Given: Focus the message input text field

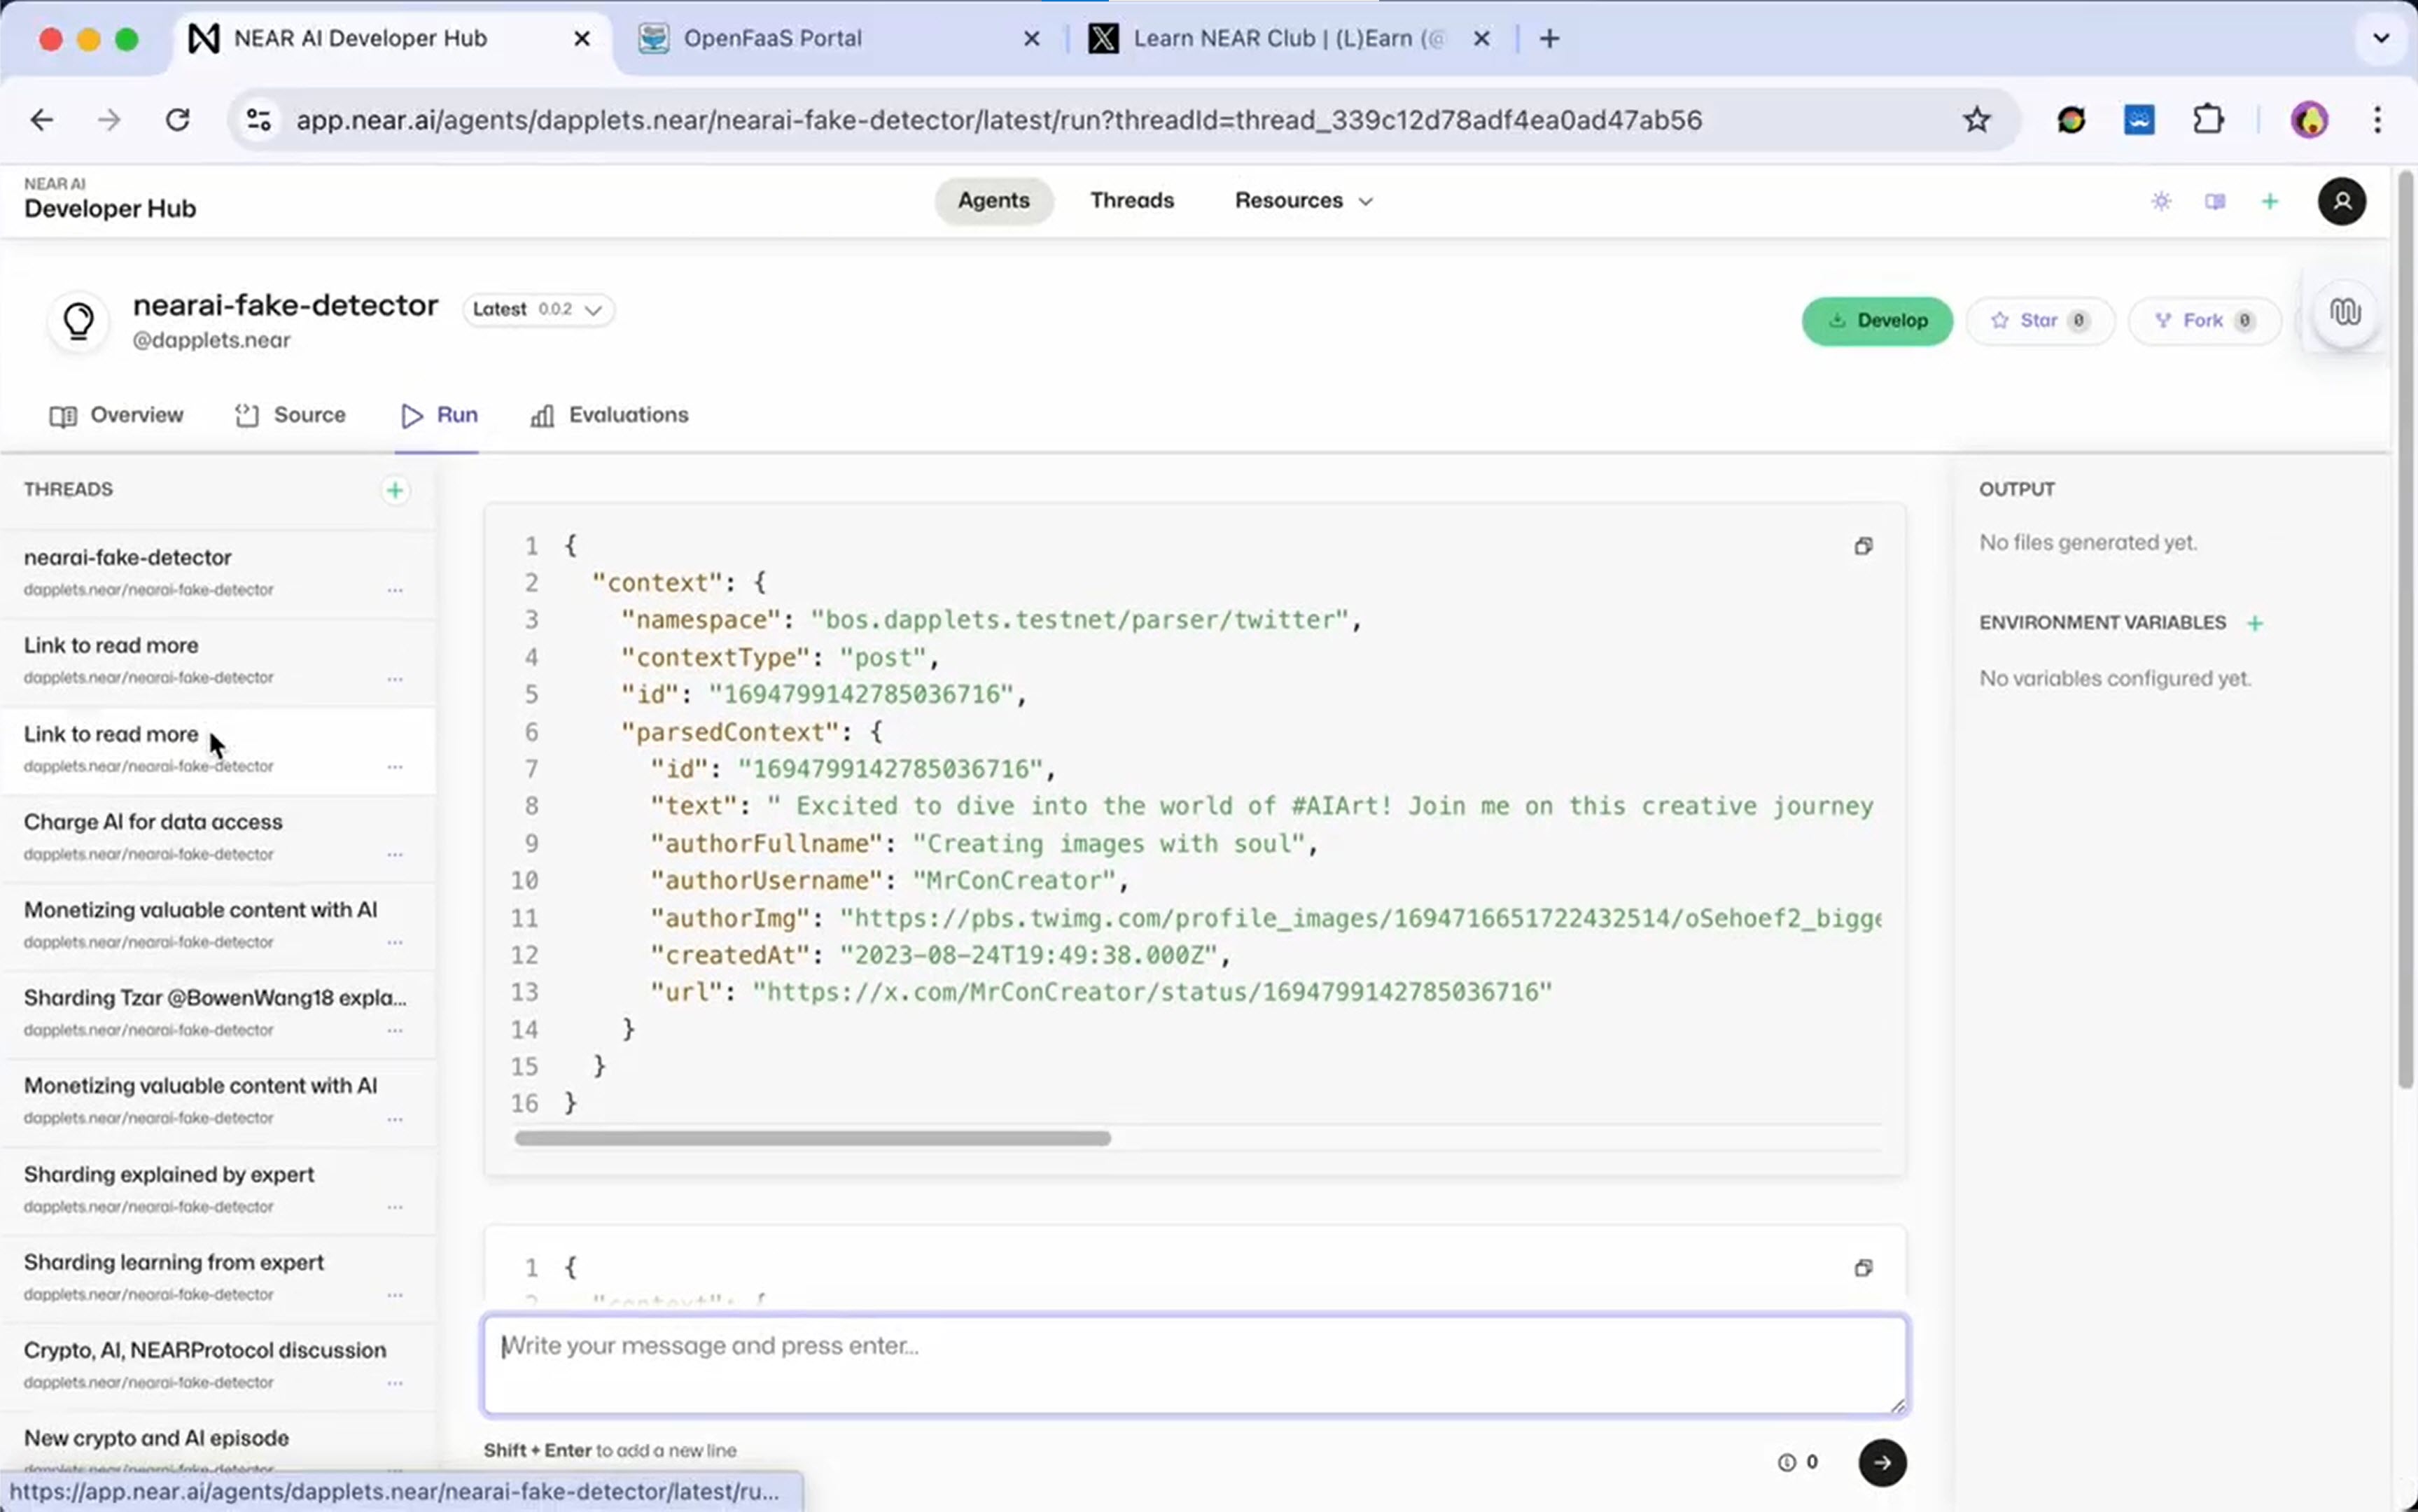Looking at the screenshot, I should click(x=1194, y=1364).
